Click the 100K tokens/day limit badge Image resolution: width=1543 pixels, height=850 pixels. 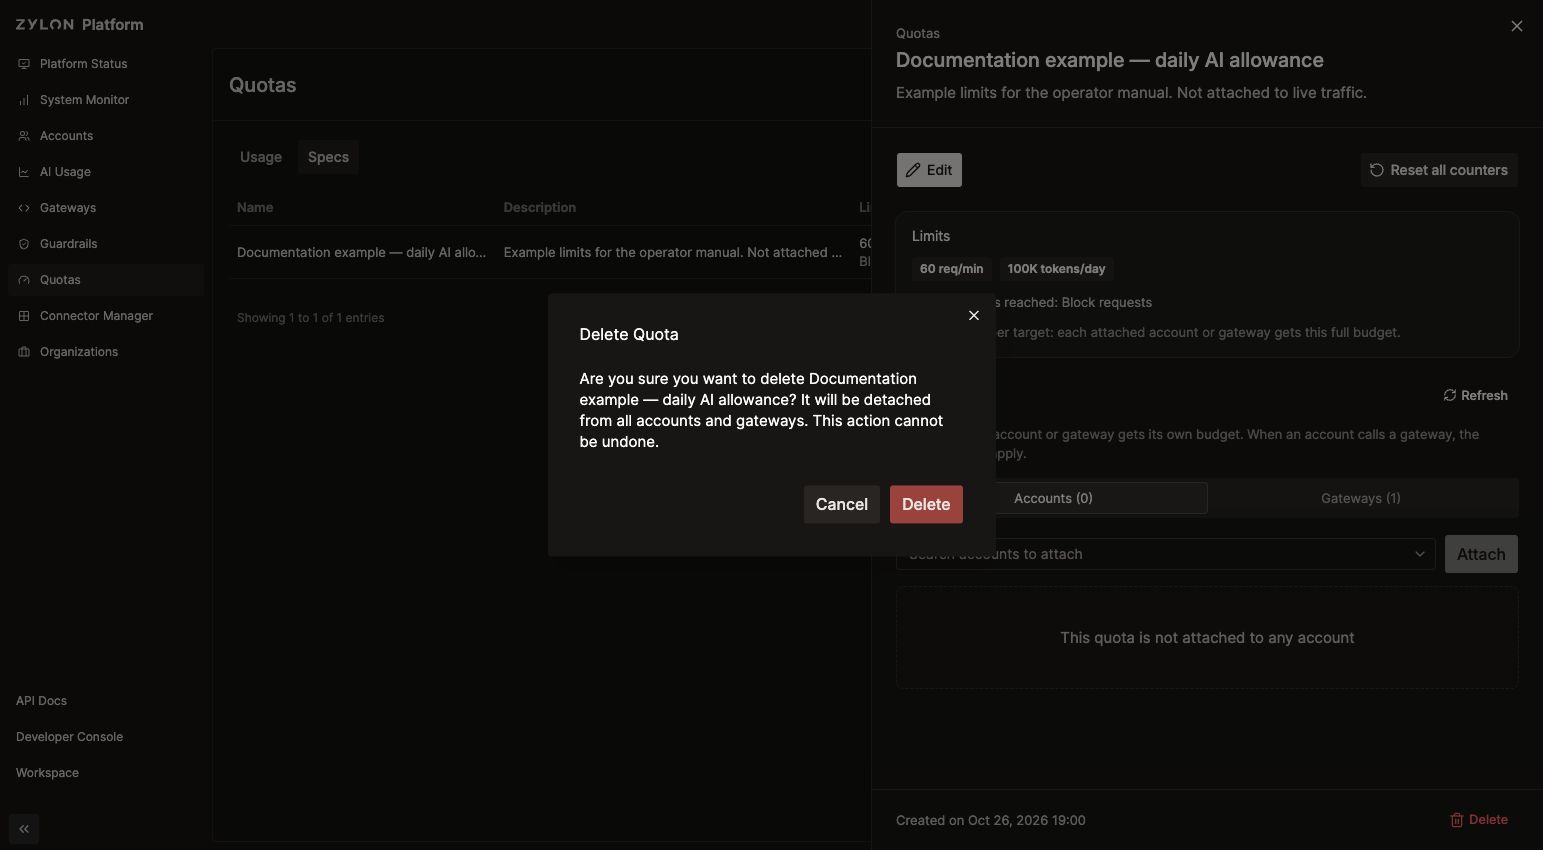click(1056, 269)
